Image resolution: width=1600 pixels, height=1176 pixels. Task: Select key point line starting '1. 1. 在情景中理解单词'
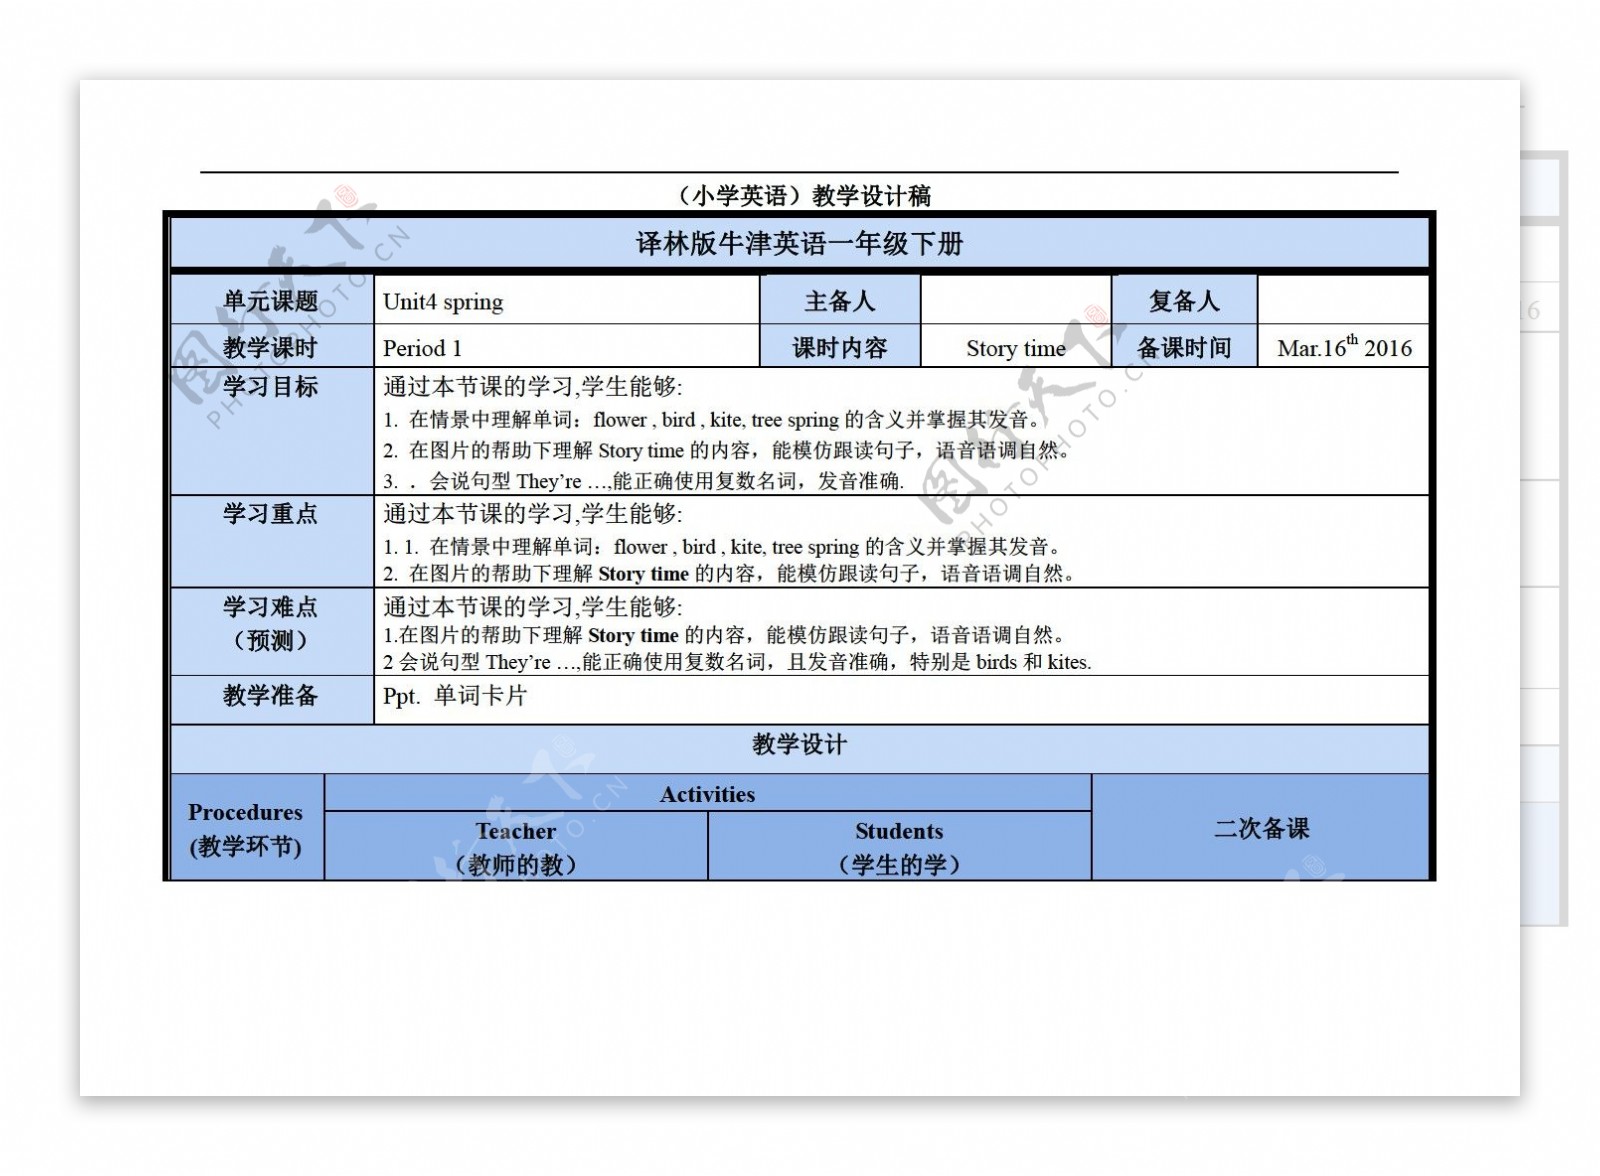pyautogui.click(x=722, y=546)
